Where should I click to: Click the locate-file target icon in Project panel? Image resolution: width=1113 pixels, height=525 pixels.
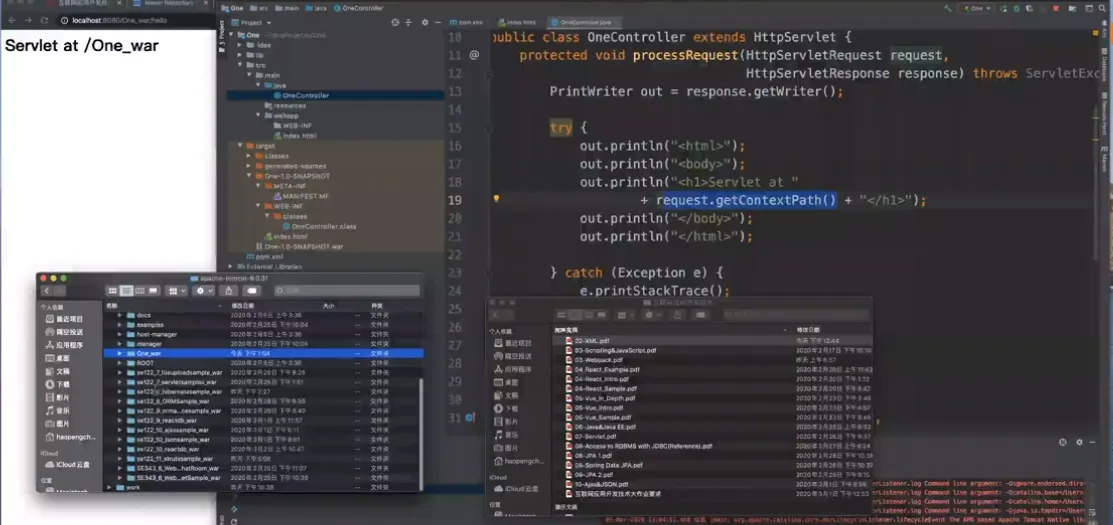click(x=395, y=23)
